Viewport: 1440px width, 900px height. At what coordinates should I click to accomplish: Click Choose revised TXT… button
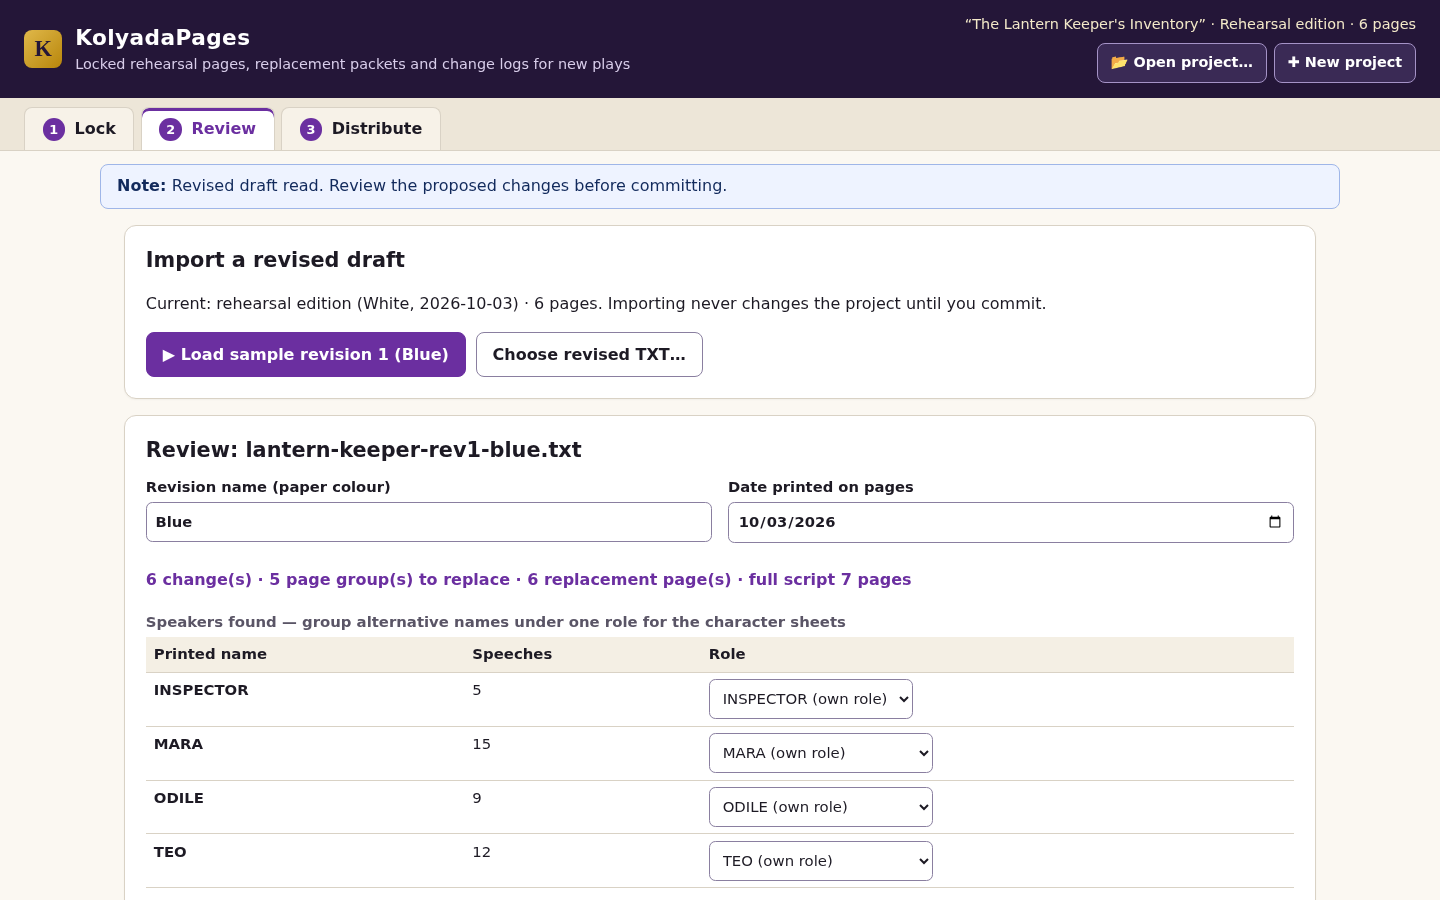(x=589, y=355)
